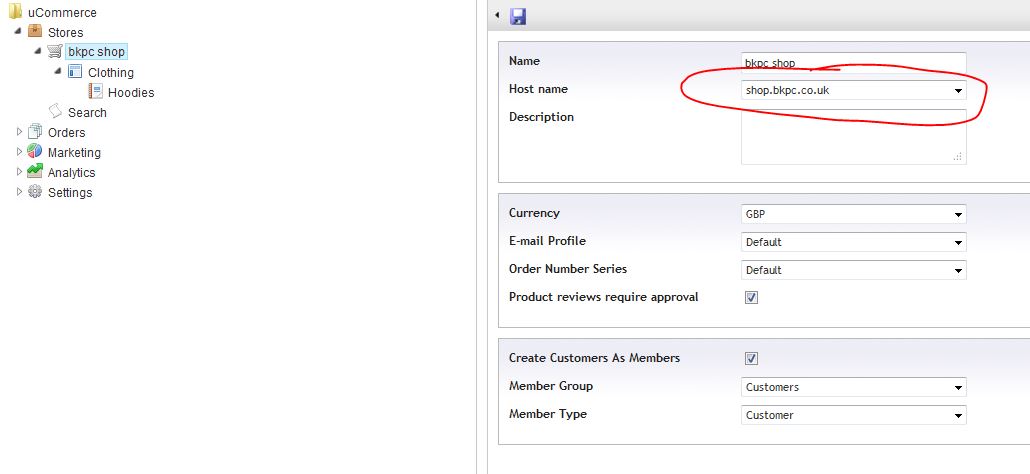The height and width of the screenshot is (474, 1030).
Task: Select Hoodies tree item label
Action: point(131,93)
